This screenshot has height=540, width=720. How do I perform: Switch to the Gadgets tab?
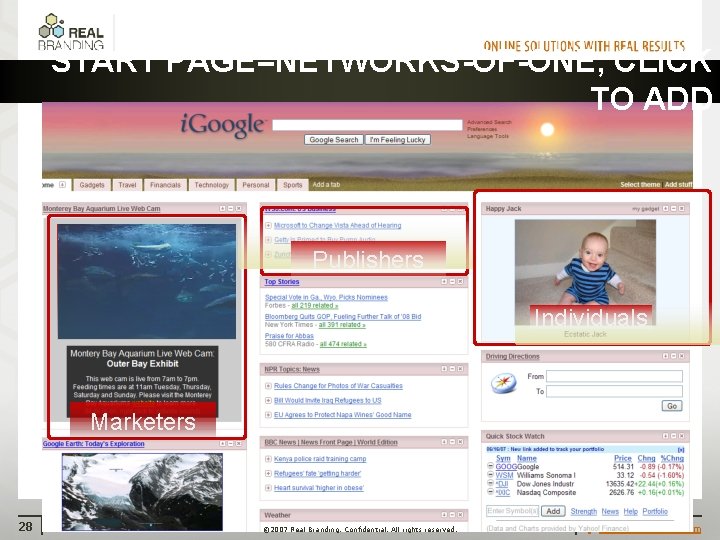[x=92, y=185]
